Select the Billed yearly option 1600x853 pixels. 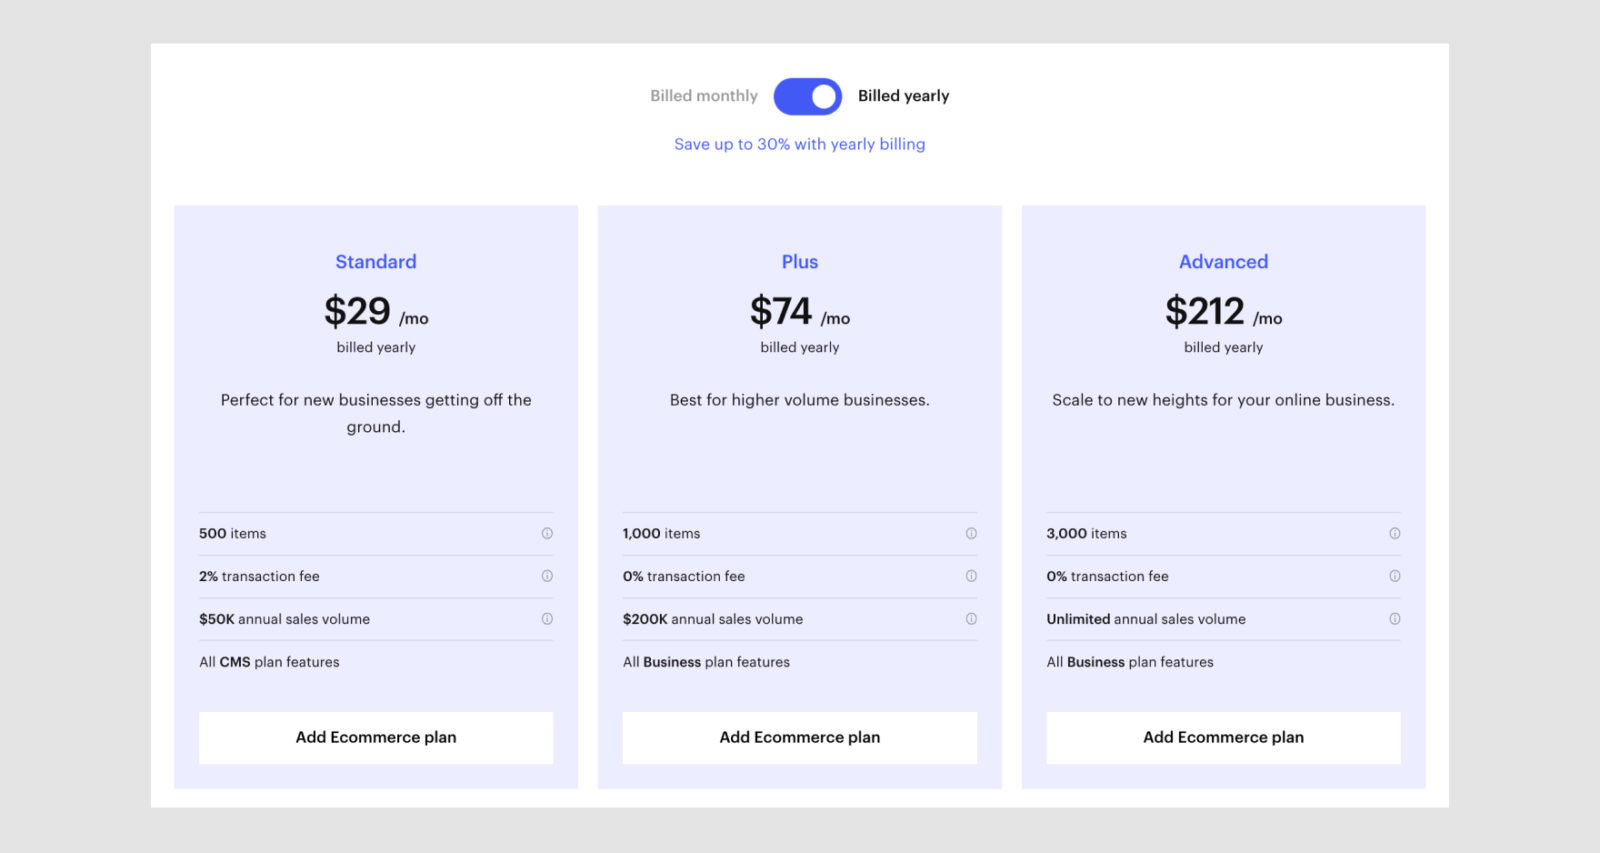pos(902,96)
